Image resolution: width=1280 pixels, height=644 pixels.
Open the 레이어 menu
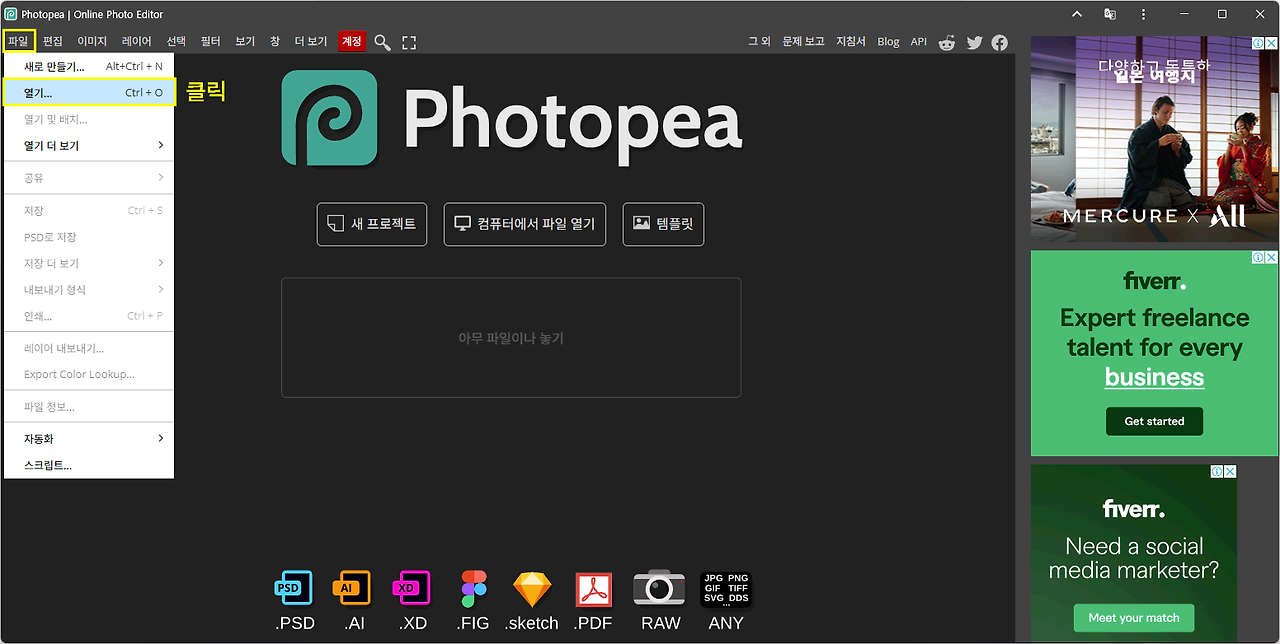tap(137, 41)
